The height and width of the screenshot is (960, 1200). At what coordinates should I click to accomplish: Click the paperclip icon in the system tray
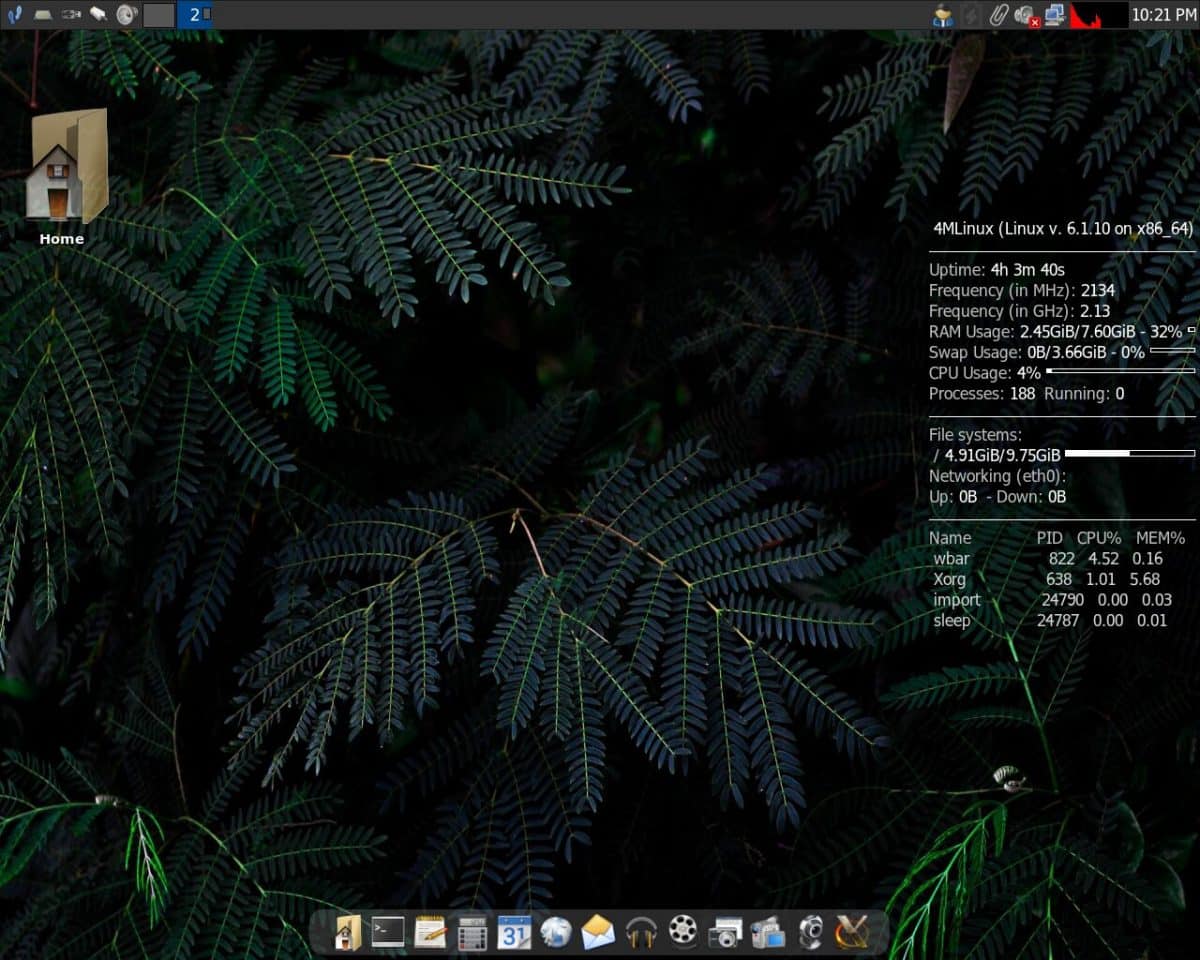[x=999, y=14]
